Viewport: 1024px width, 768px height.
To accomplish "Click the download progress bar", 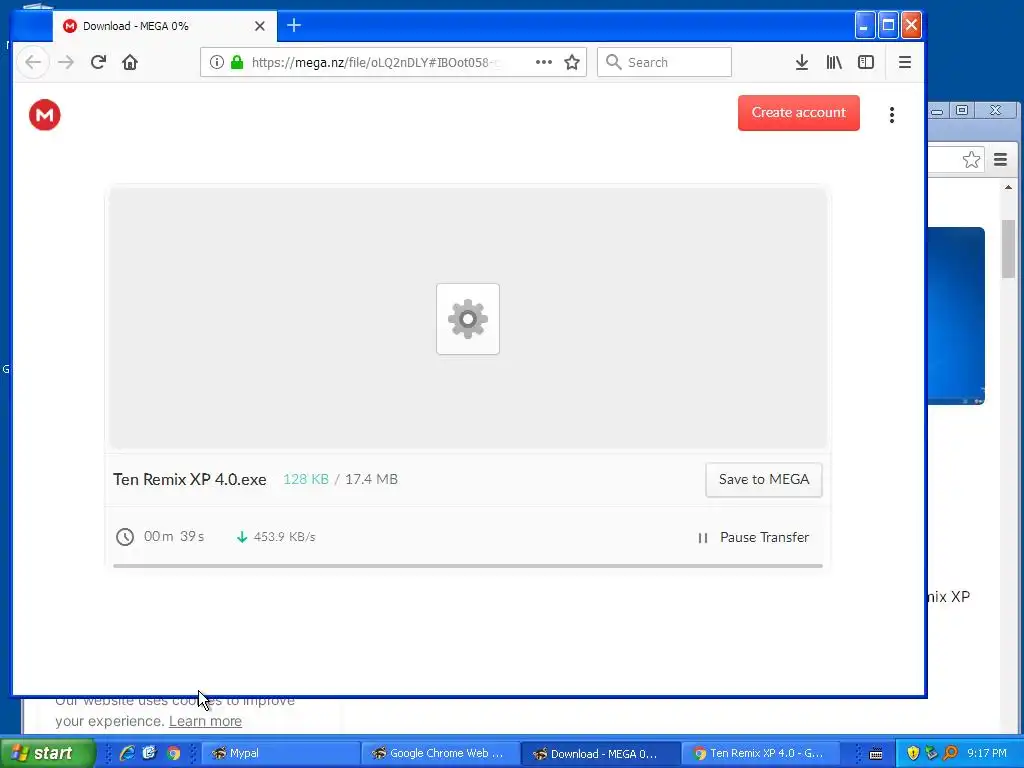I will [468, 566].
